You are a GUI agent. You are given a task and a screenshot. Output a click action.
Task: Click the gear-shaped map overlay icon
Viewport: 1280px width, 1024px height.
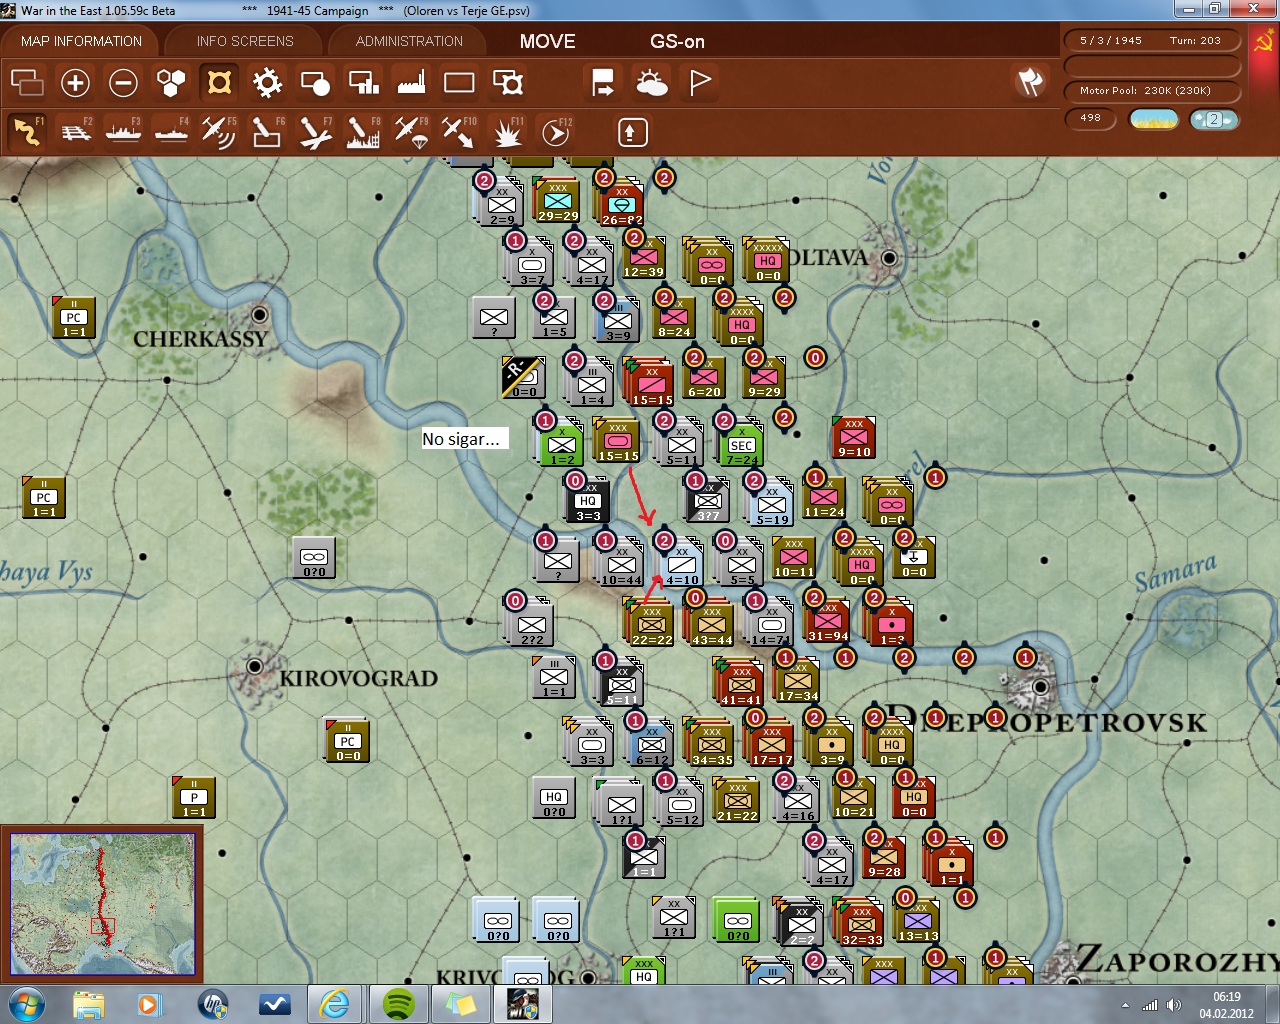pos(267,82)
